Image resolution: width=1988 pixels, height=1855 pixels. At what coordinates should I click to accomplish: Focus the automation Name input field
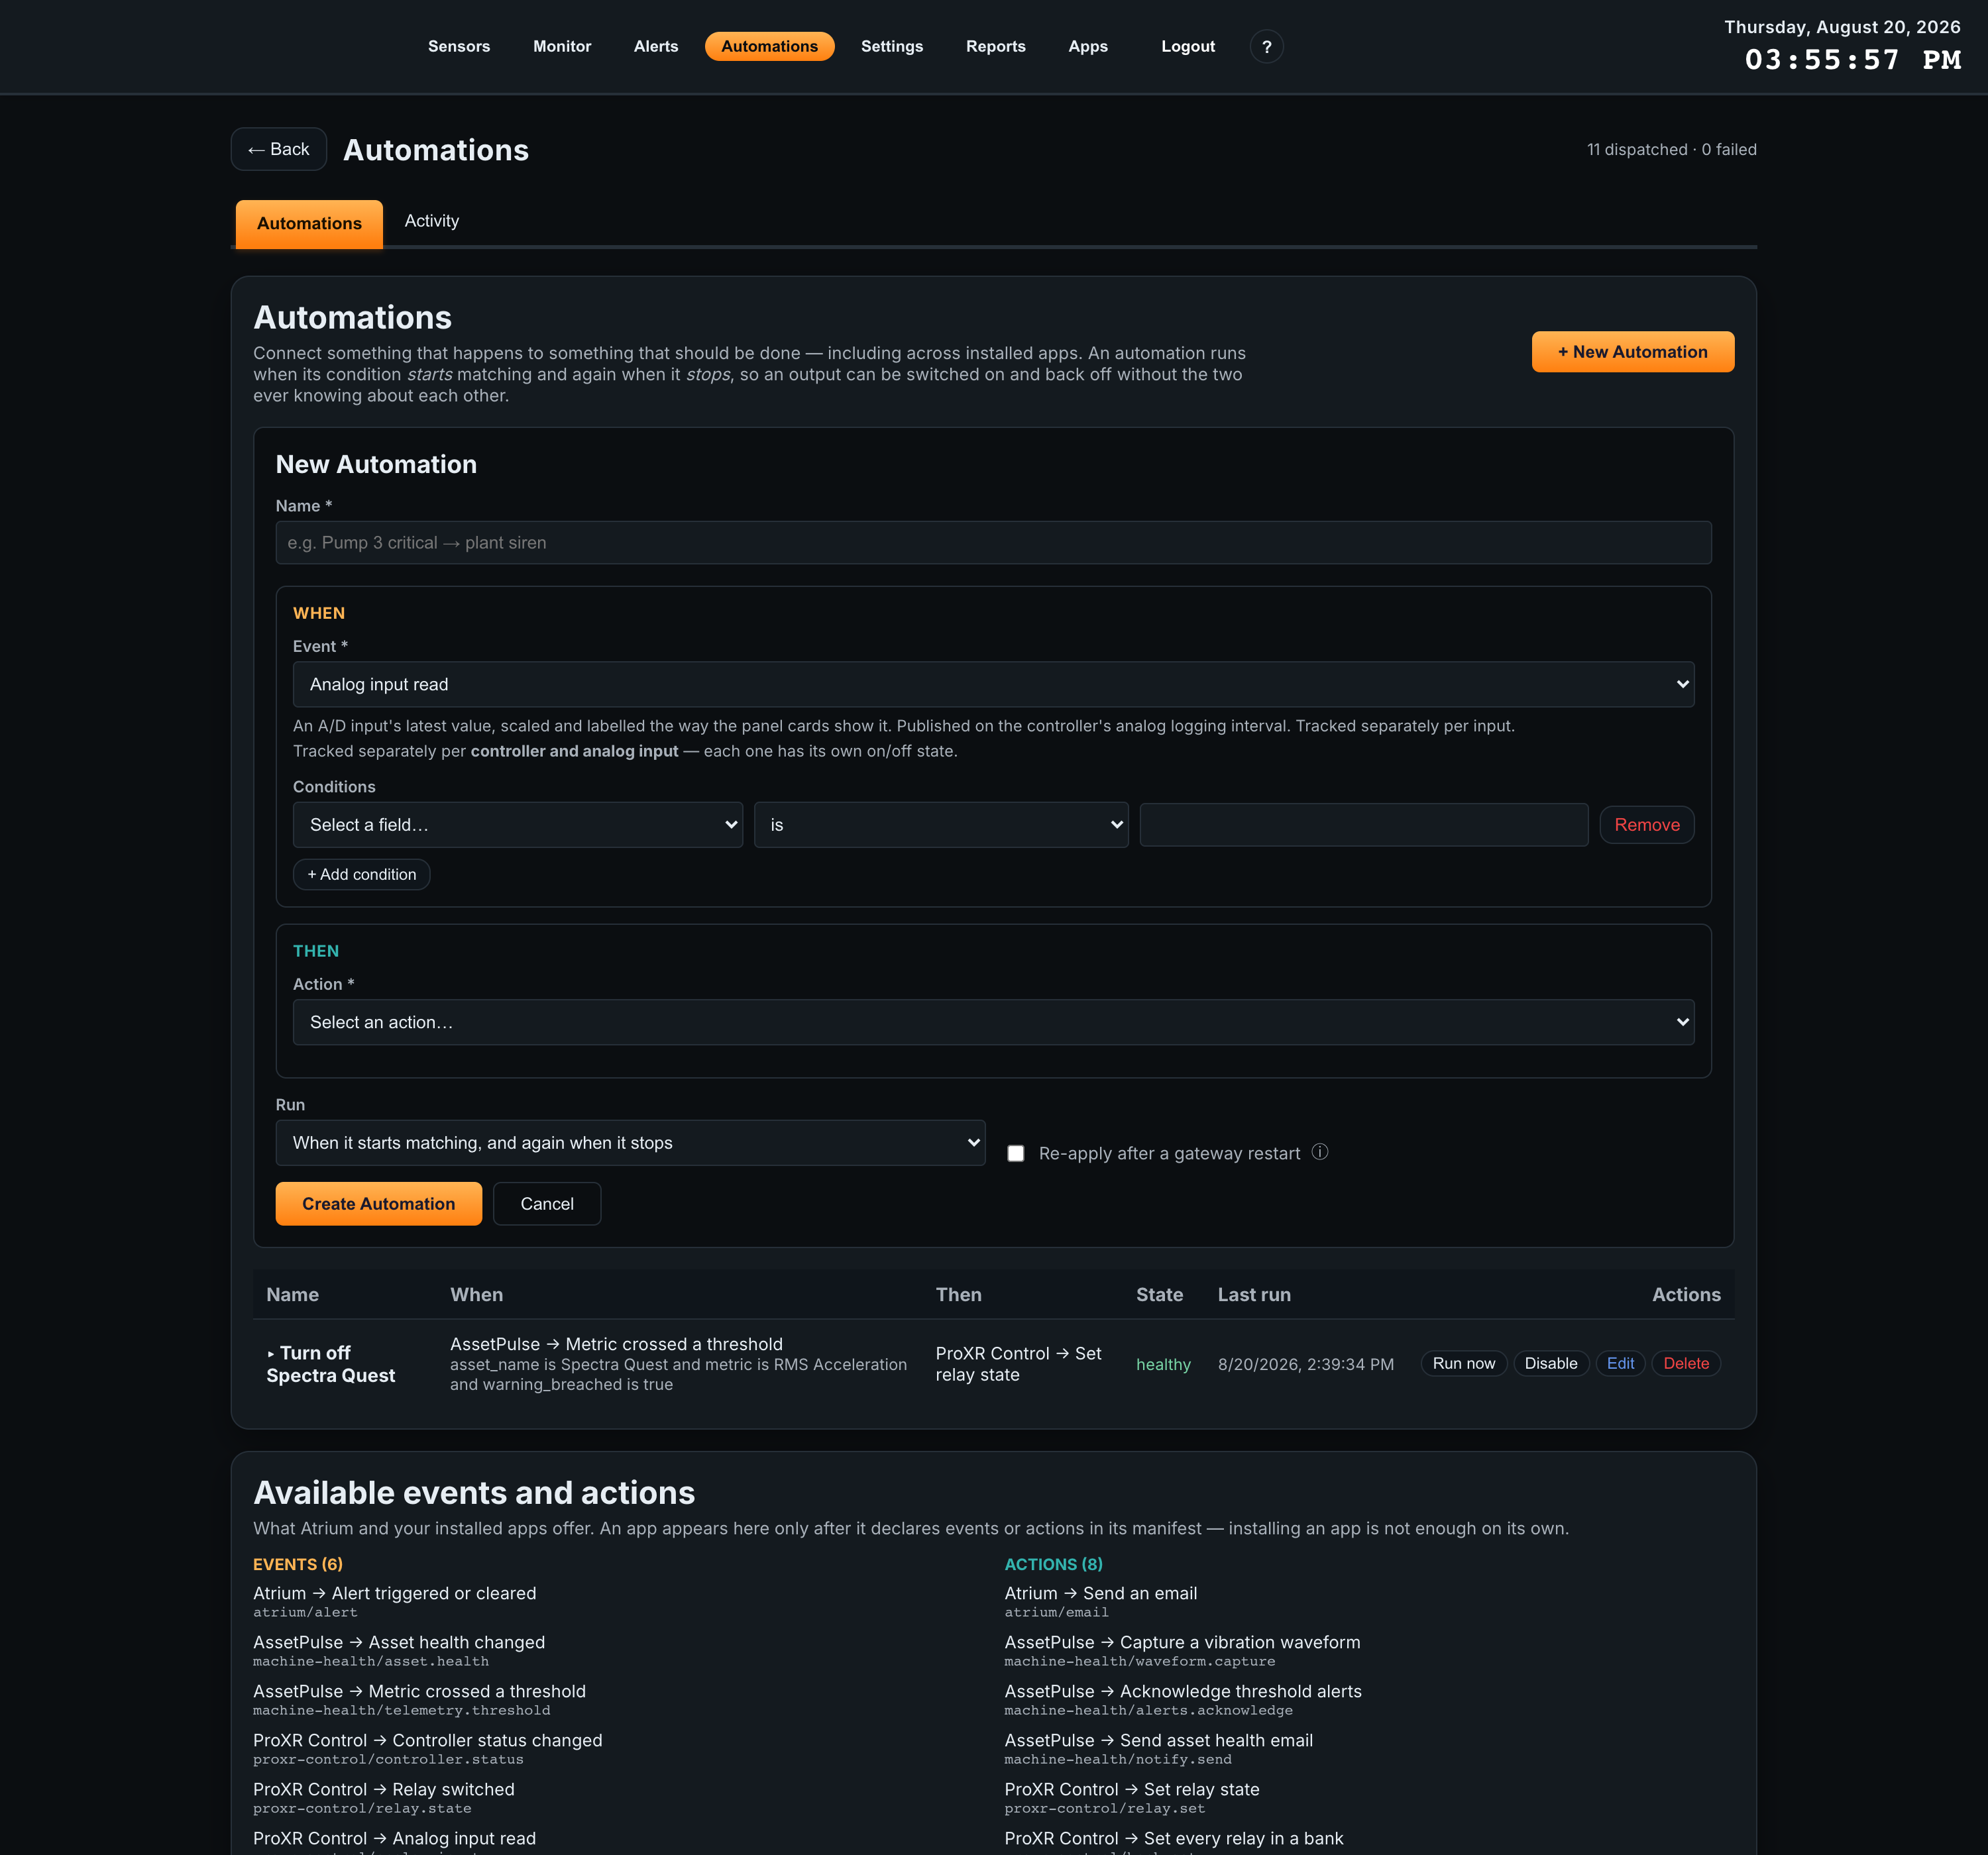(993, 543)
